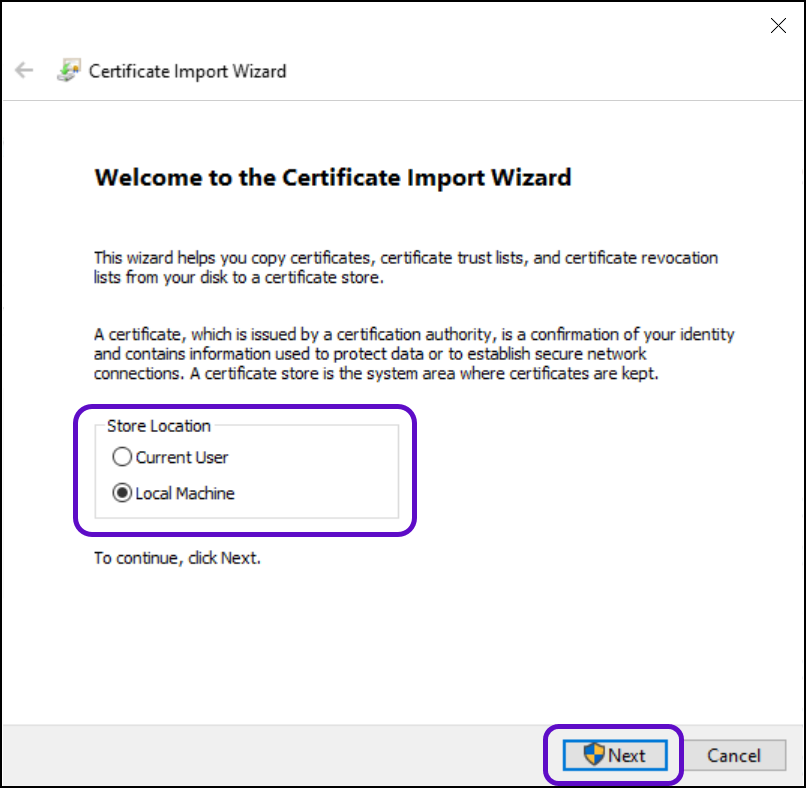Click the Welcome heading text
806x788 pixels.
click(x=332, y=178)
